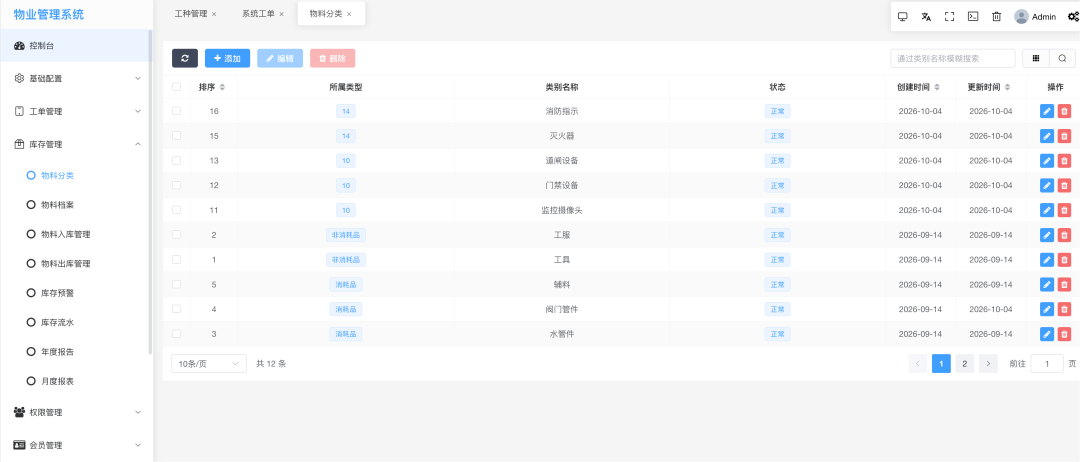Open the 10条/页 page size dropdown

[x=209, y=364]
